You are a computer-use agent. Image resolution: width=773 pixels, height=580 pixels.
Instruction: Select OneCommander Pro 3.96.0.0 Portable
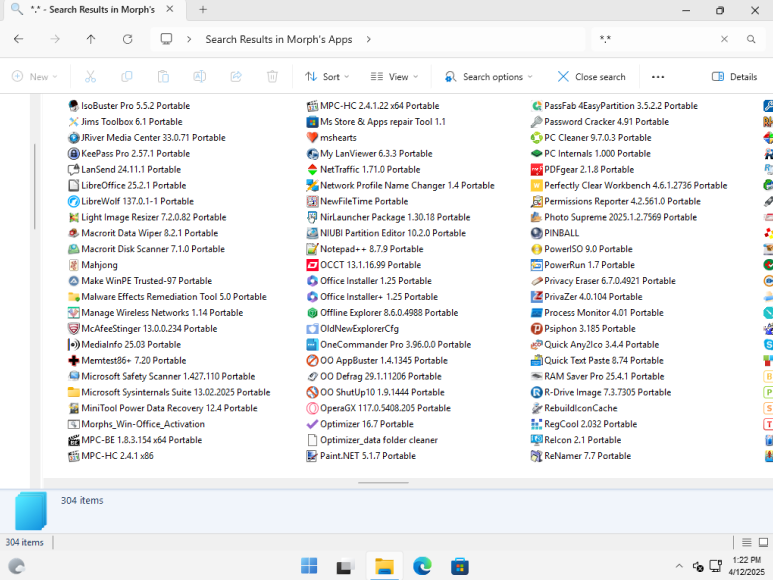(388, 344)
